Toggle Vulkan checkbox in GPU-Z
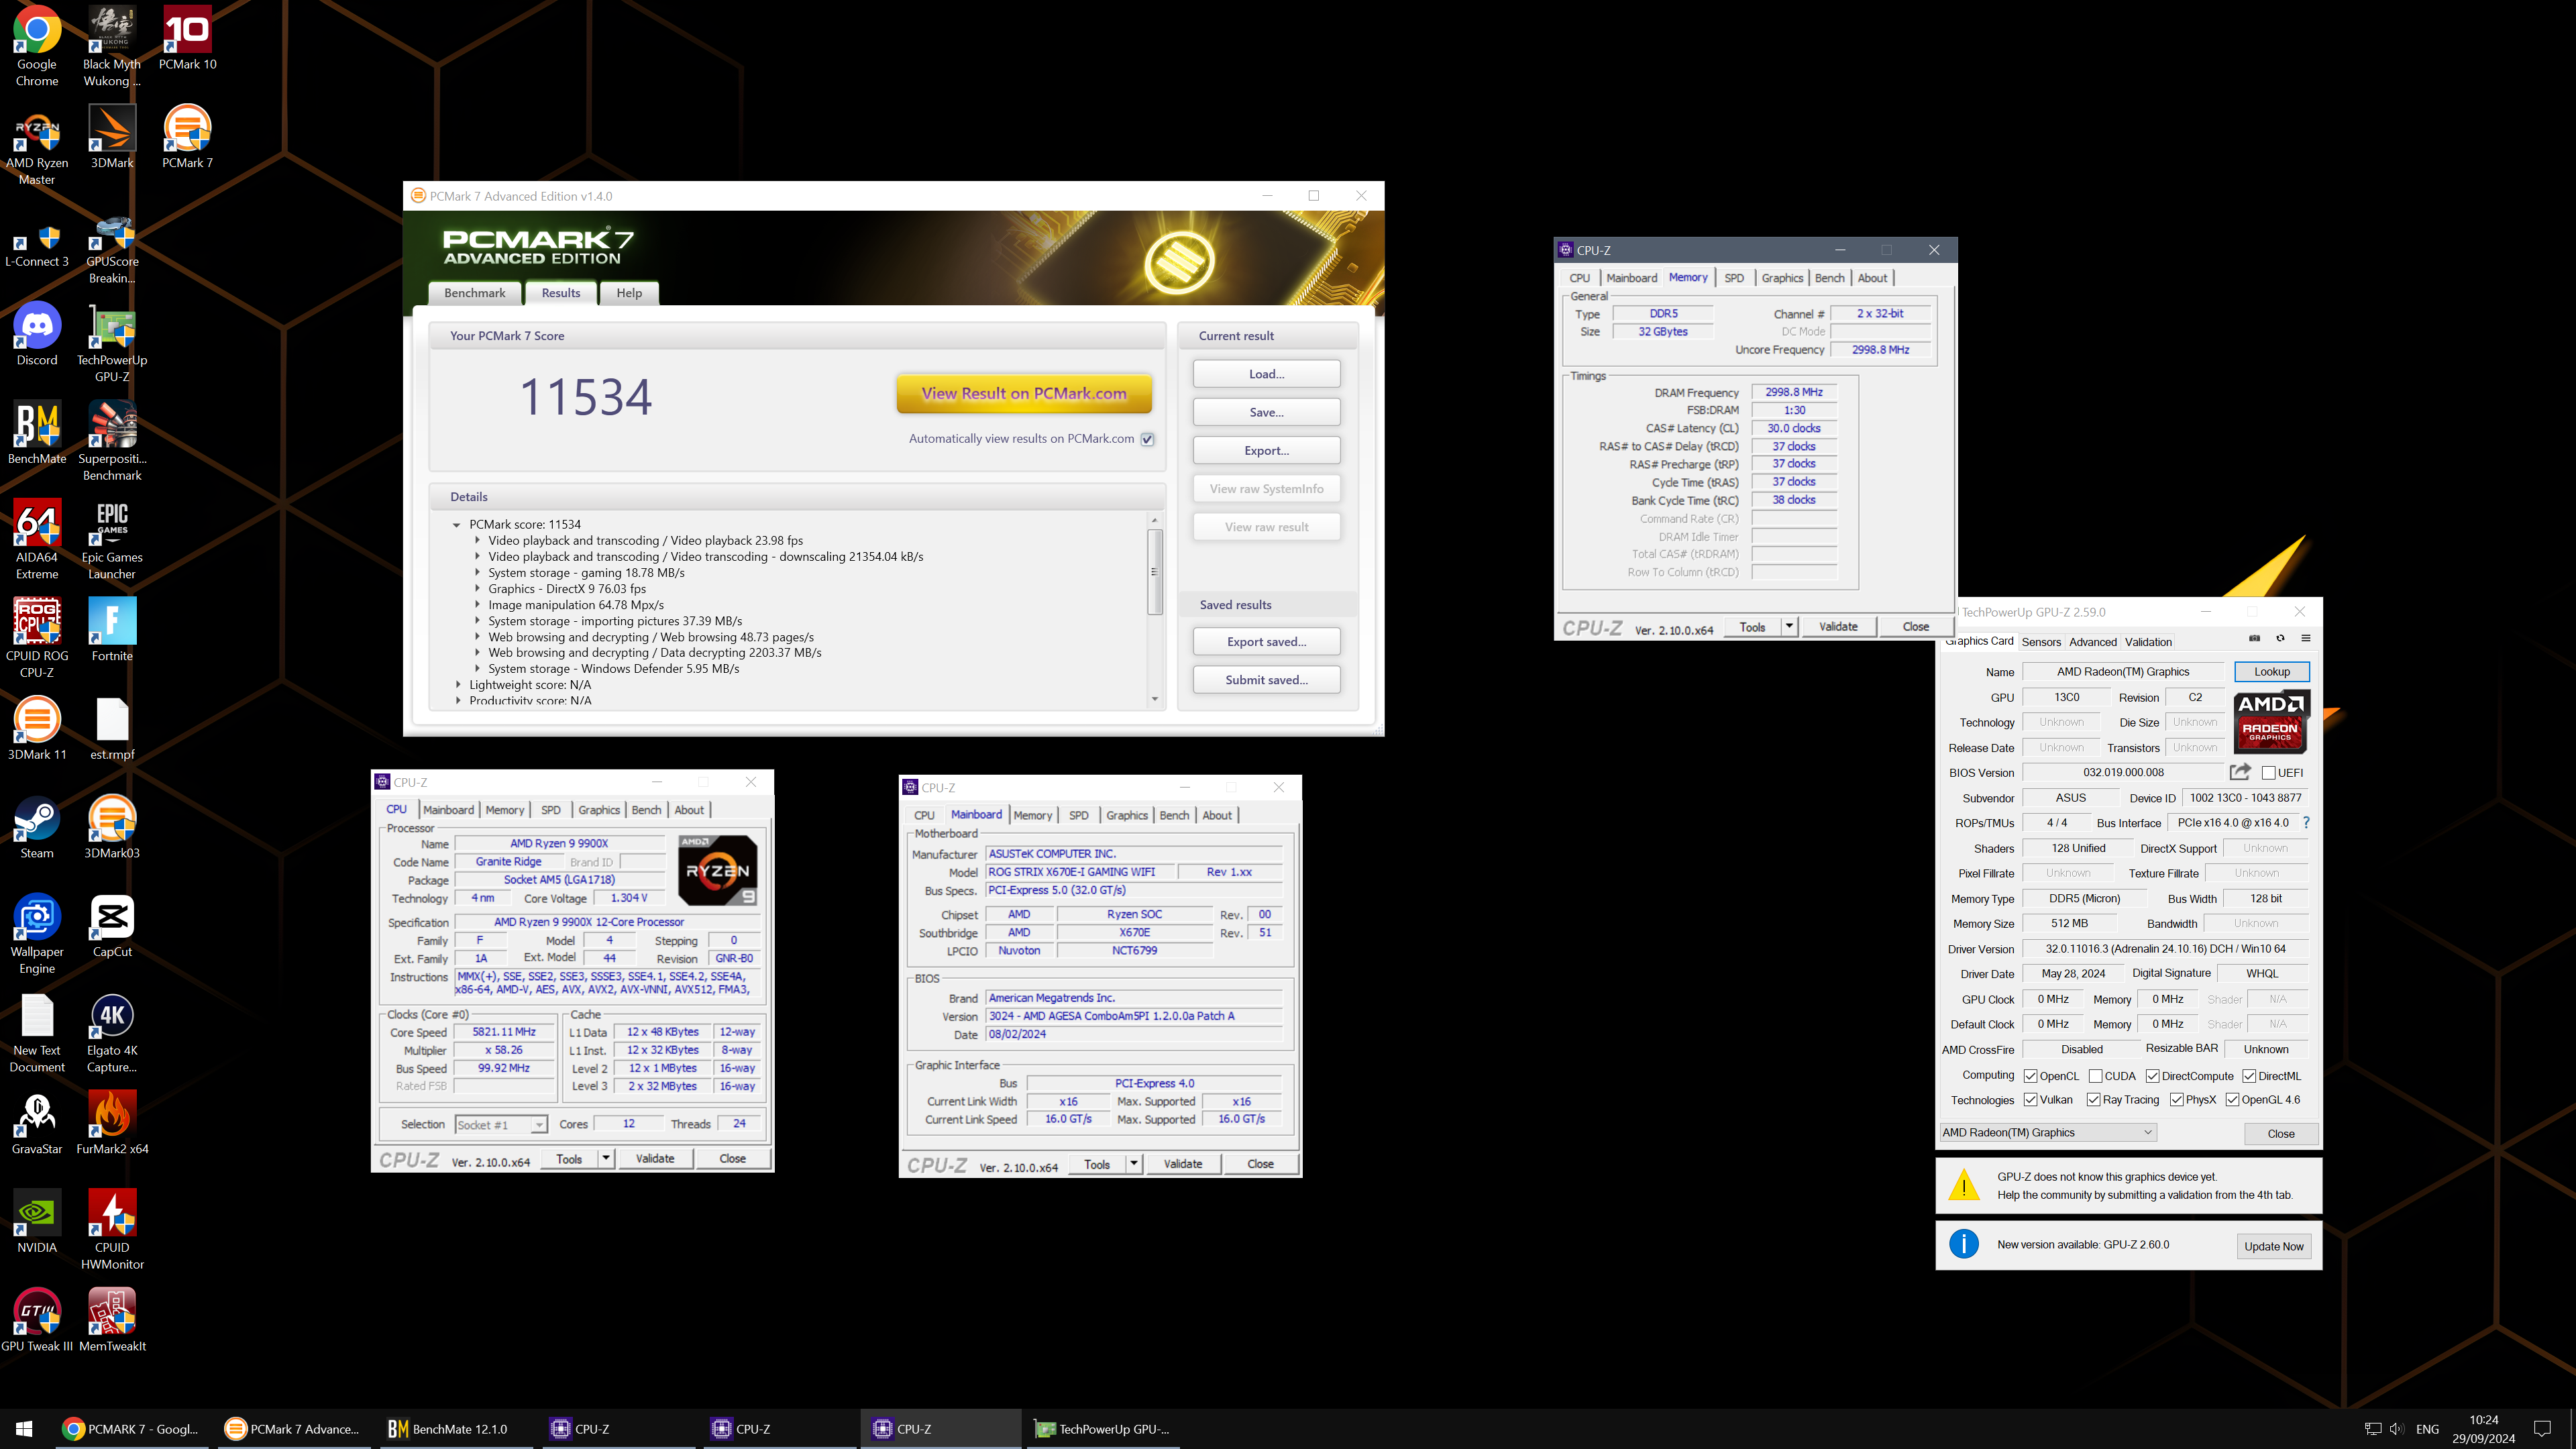This screenshot has height=1449, width=2576. point(2030,1100)
